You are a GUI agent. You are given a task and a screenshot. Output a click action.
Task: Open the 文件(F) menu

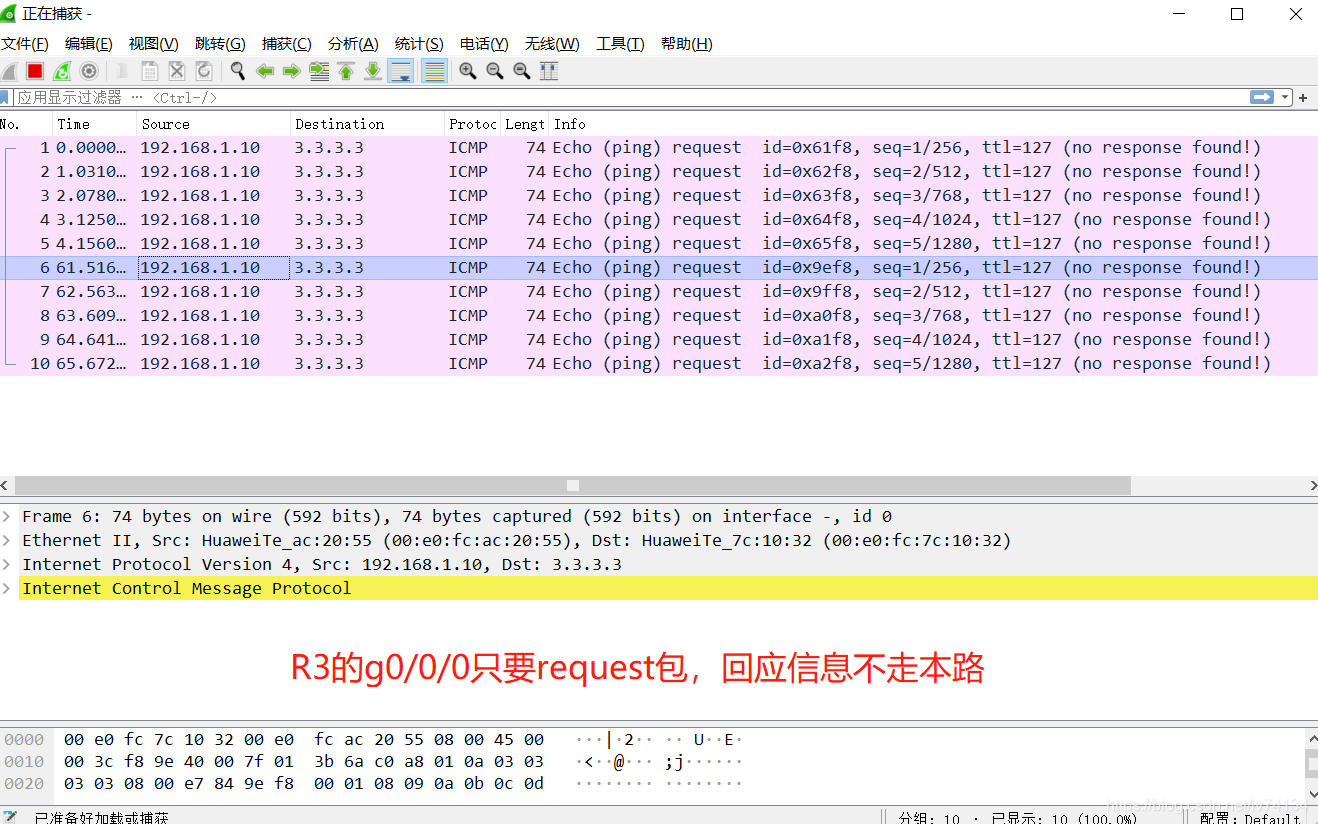click(25, 44)
